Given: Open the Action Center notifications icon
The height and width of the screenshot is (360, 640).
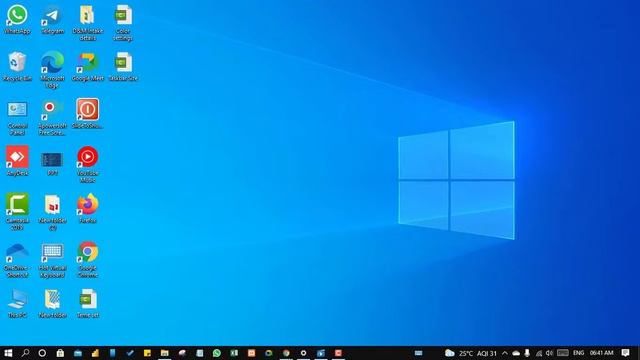Looking at the screenshot, I should click(x=625, y=353).
